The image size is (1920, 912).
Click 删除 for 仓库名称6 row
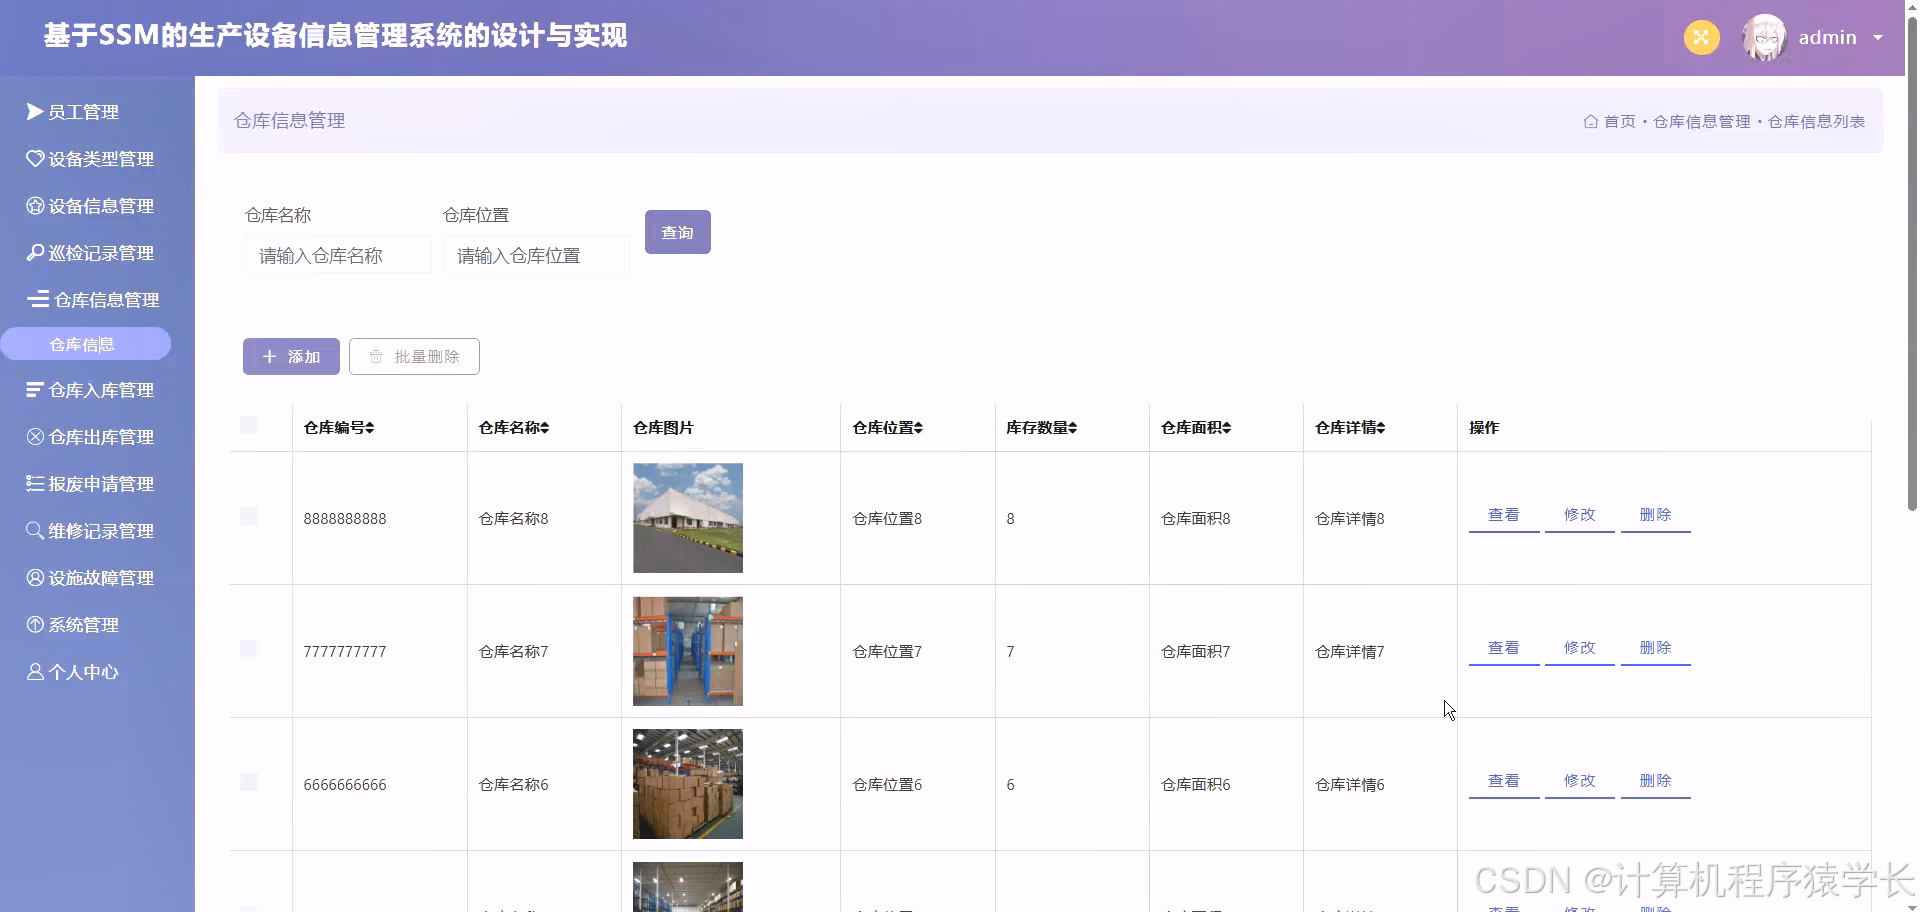click(x=1656, y=781)
